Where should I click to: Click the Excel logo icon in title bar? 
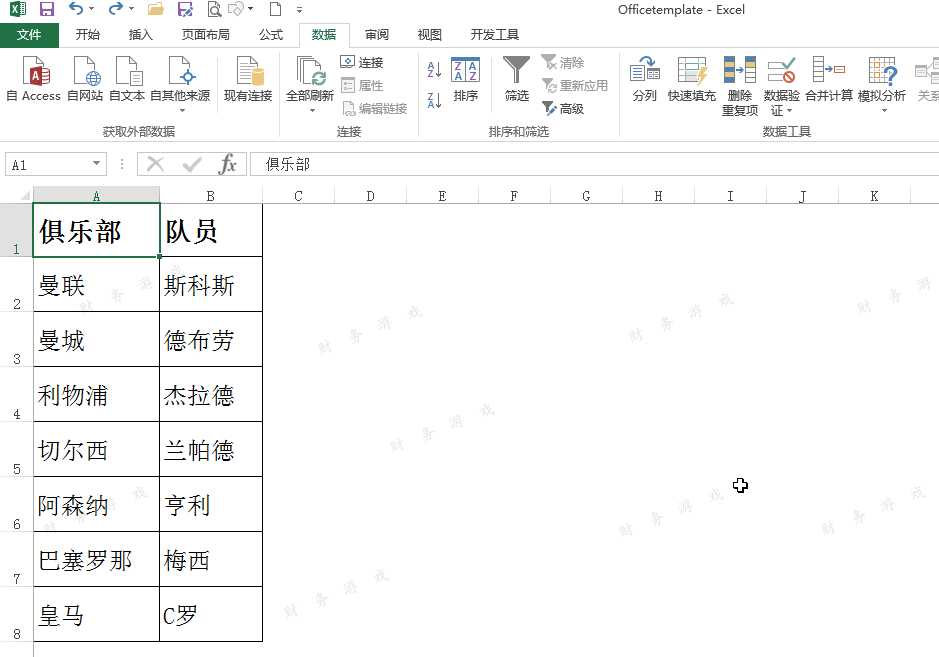18,9
